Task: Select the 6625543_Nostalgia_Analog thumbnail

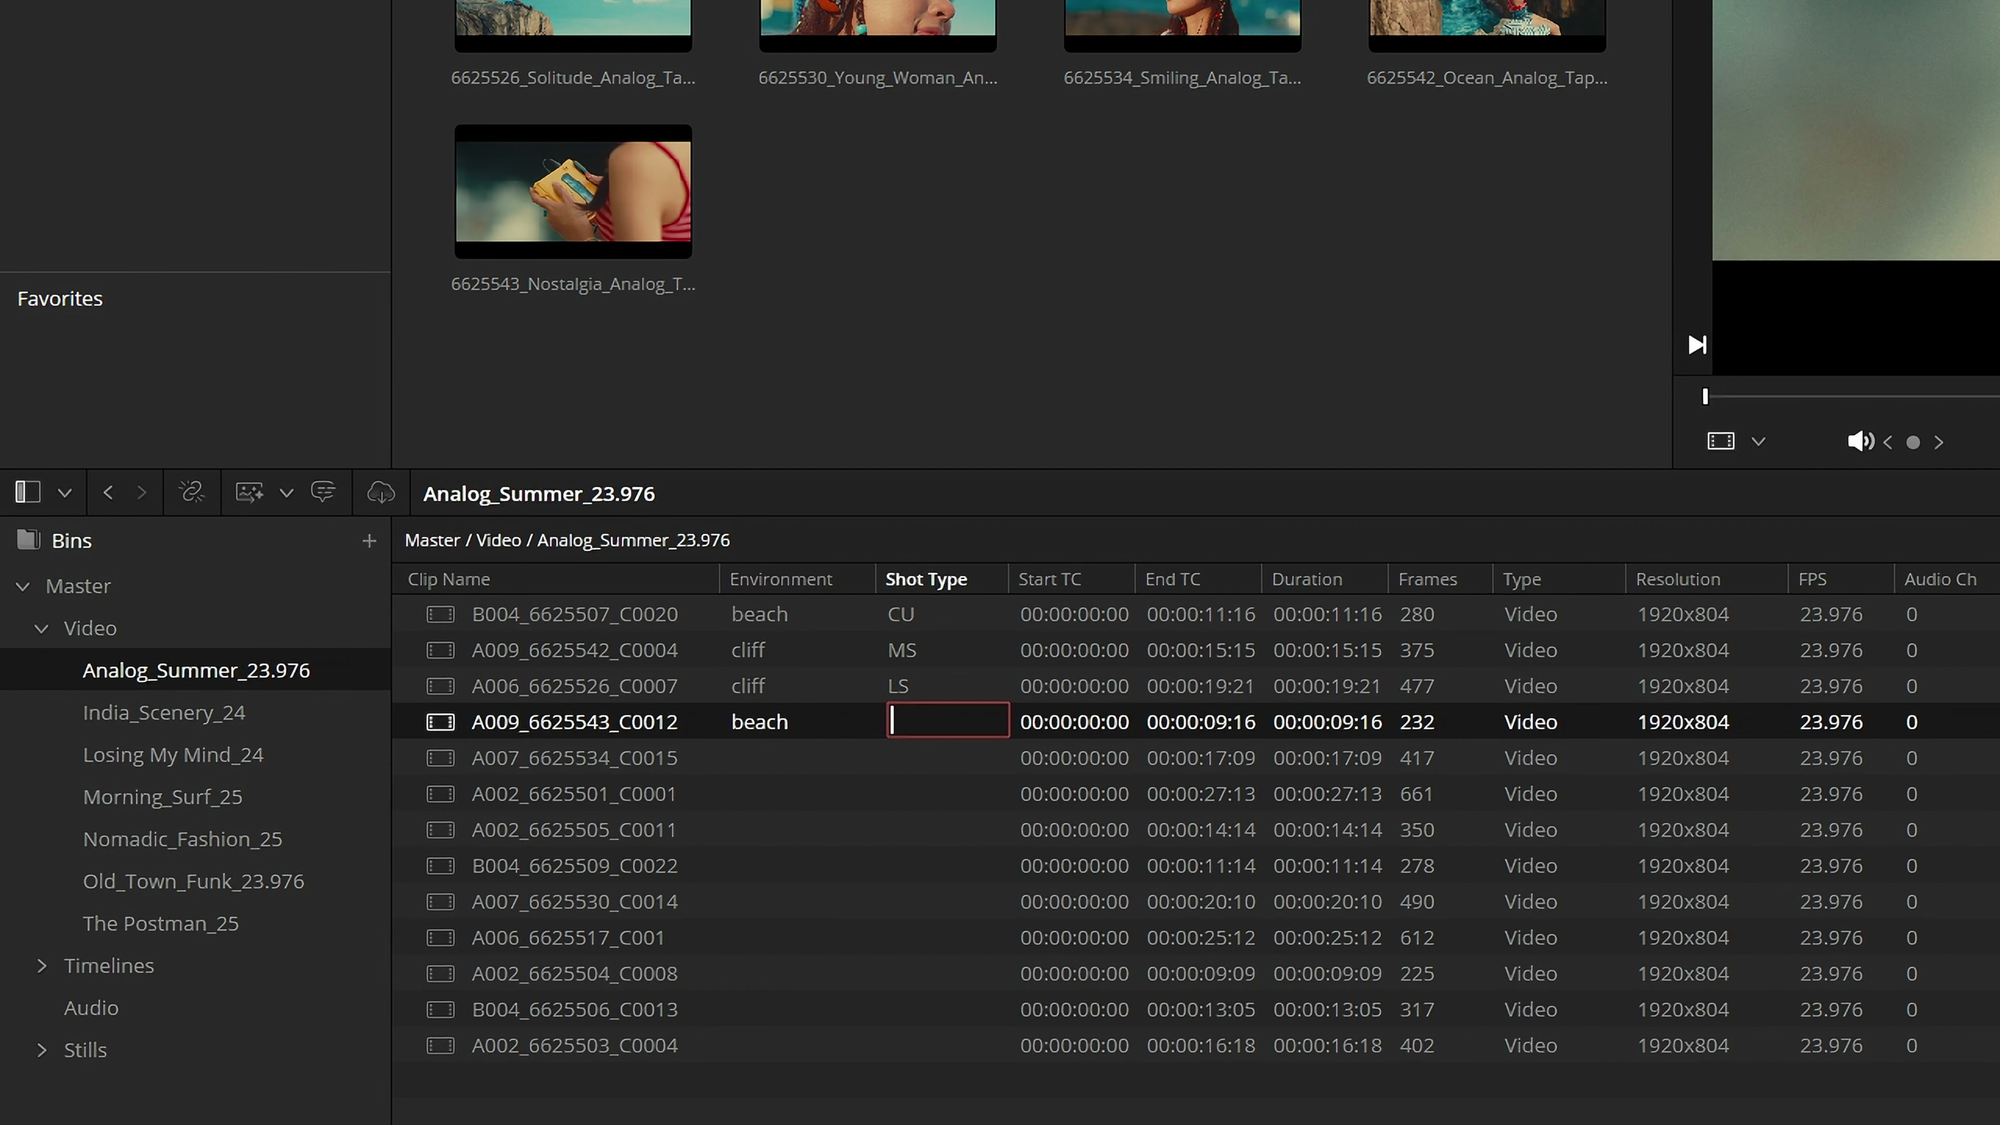Action: pyautogui.click(x=573, y=191)
